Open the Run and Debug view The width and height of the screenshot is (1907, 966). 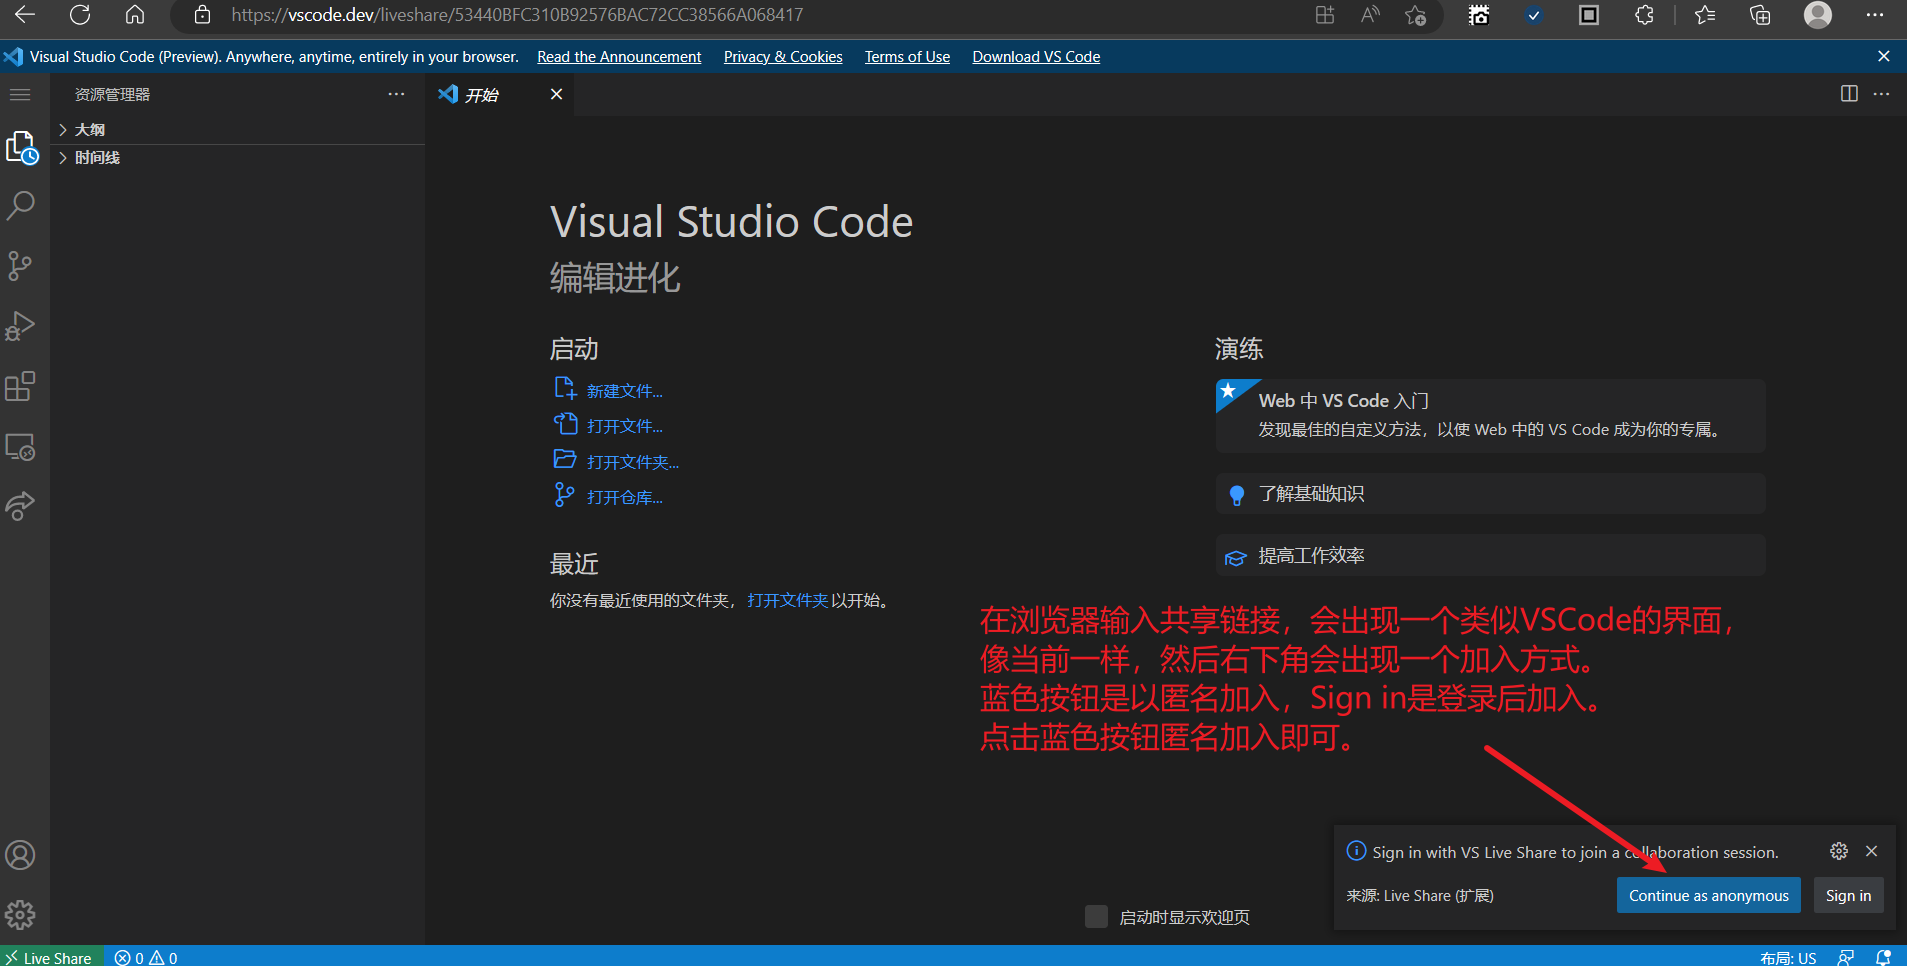point(21,326)
